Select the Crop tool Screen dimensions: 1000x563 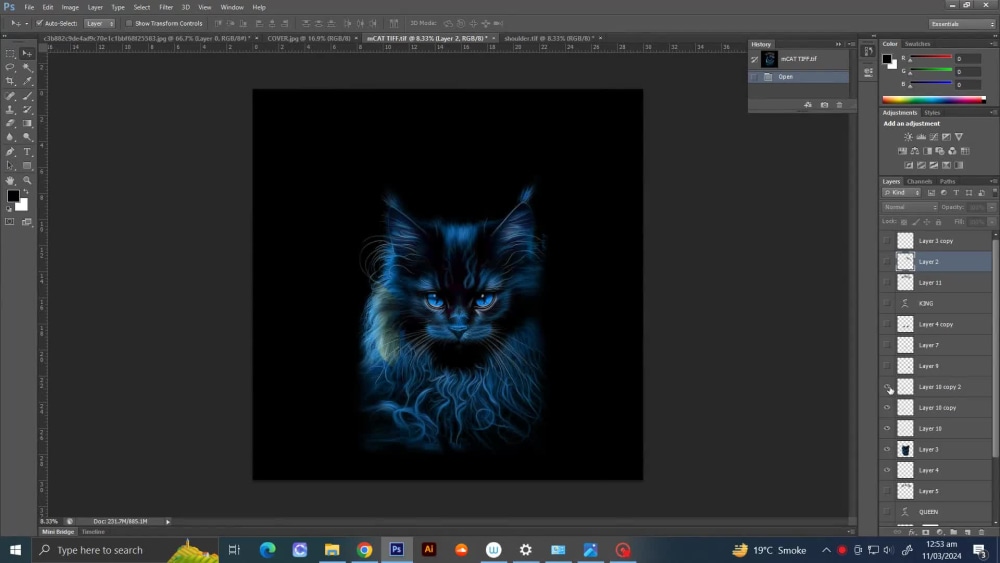tap(10, 82)
